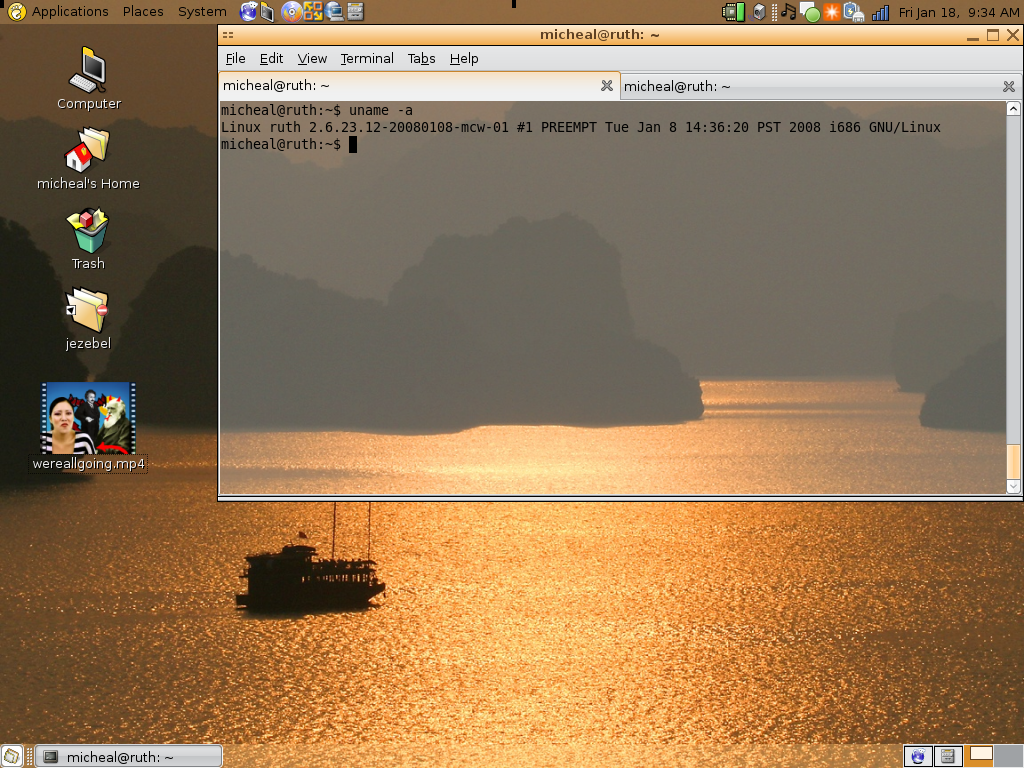Open the System menu
This screenshot has width=1024, height=768.
click(x=202, y=12)
